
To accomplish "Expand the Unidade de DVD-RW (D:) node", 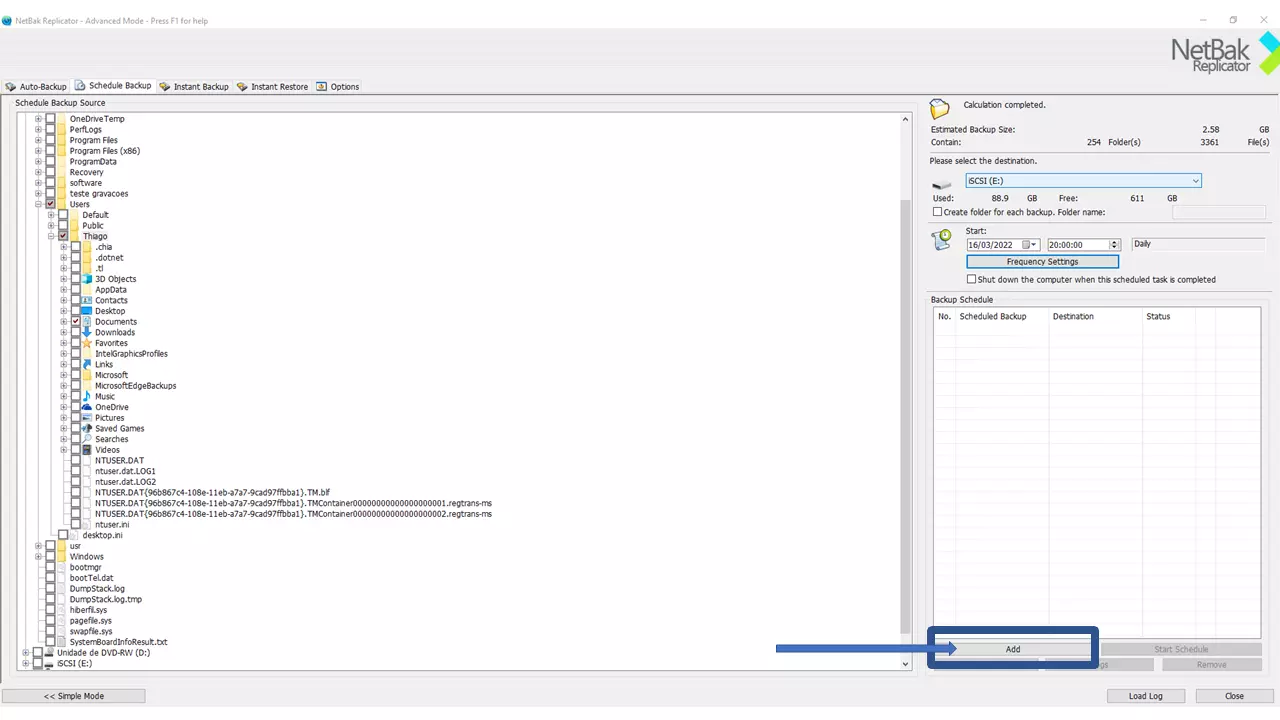I will pyautogui.click(x=26, y=653).
